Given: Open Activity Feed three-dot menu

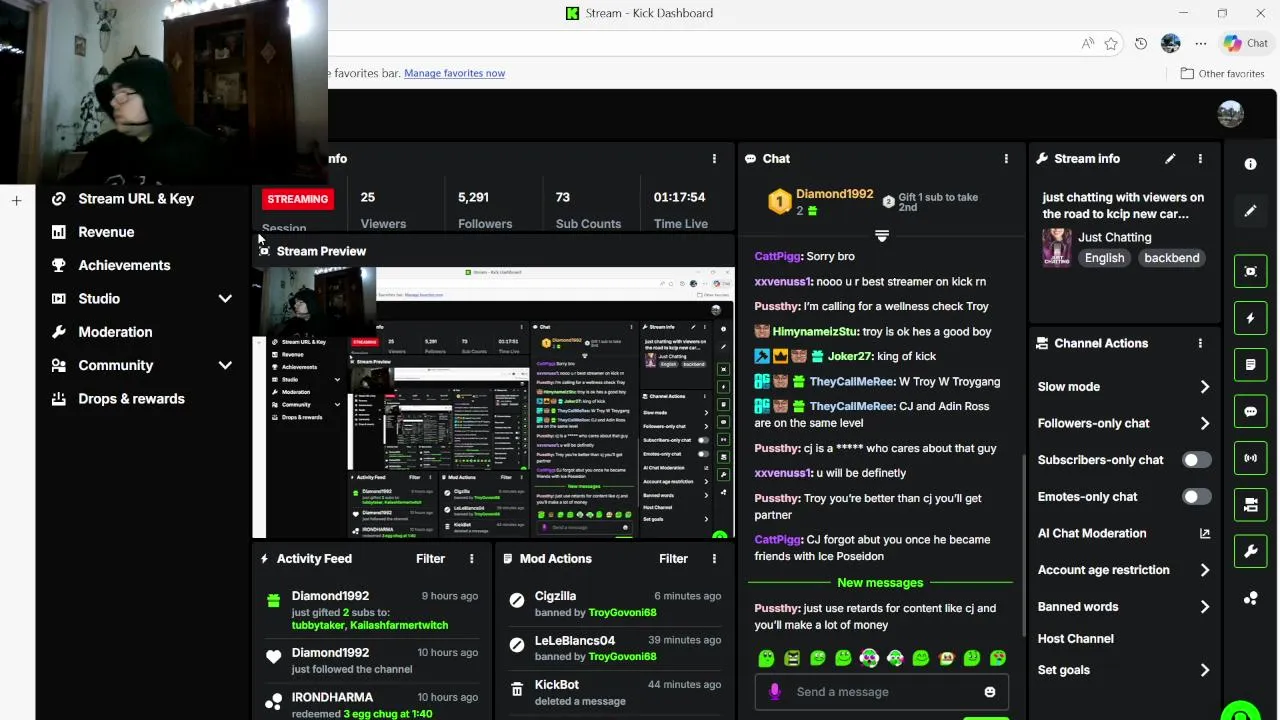Looking at the screenshot, I should [x=472, y=559].
